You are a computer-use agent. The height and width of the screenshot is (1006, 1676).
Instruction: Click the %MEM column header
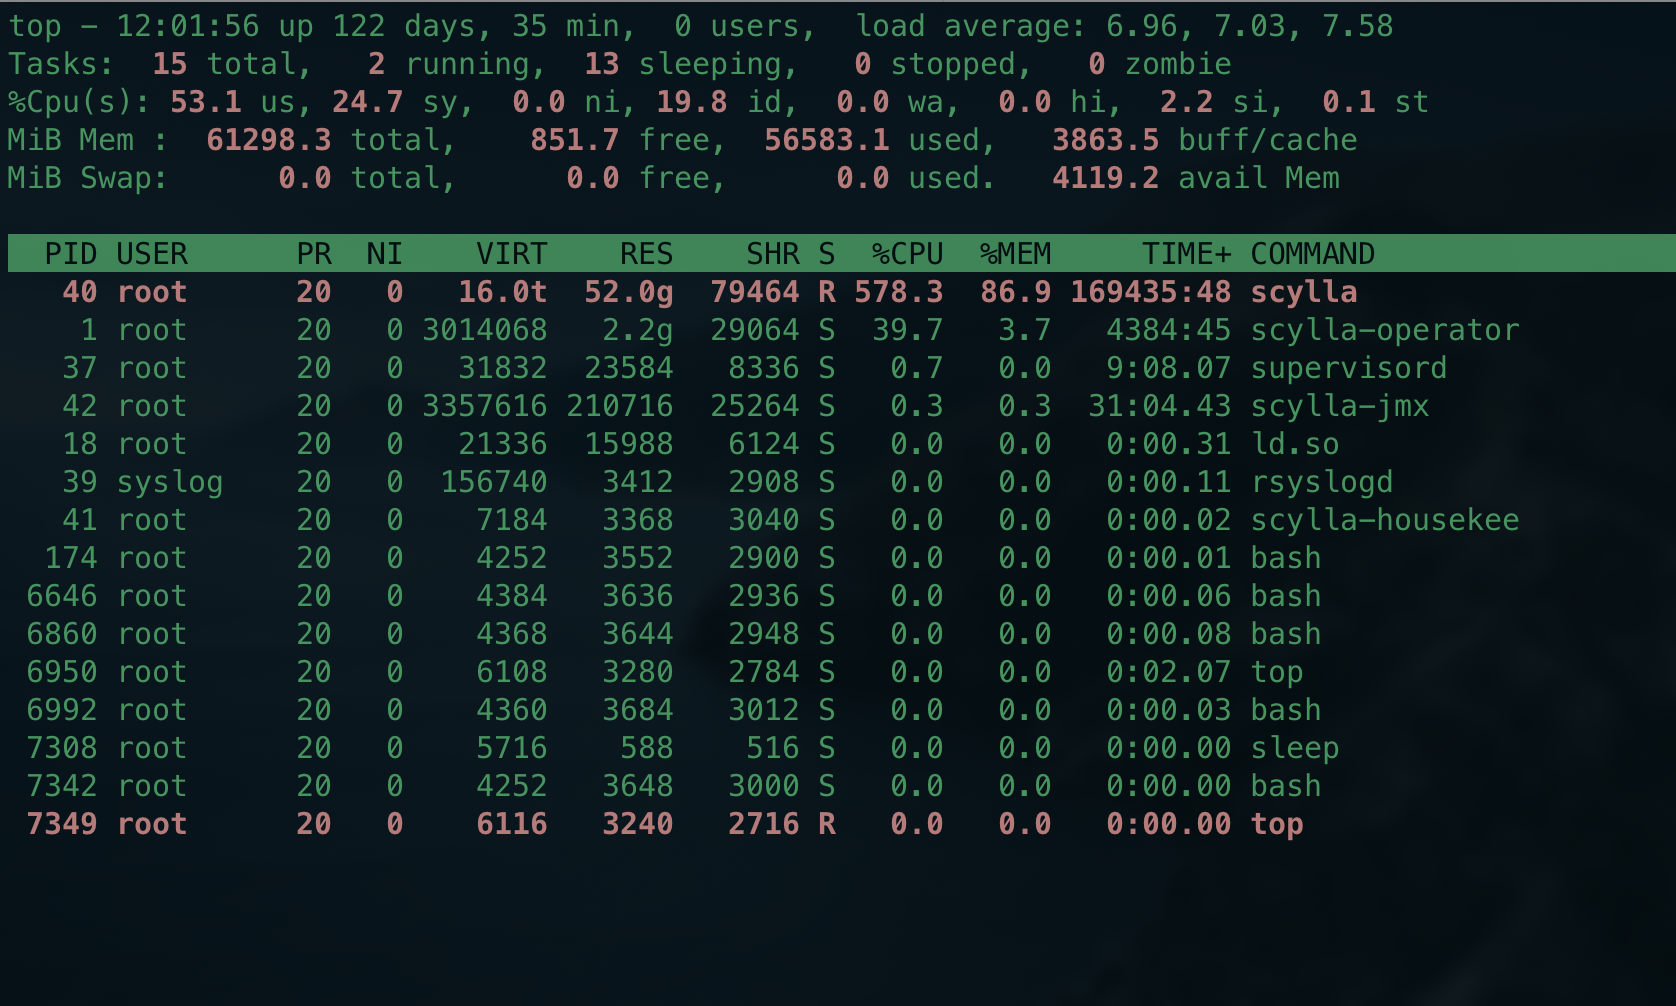click(1015, 254)
